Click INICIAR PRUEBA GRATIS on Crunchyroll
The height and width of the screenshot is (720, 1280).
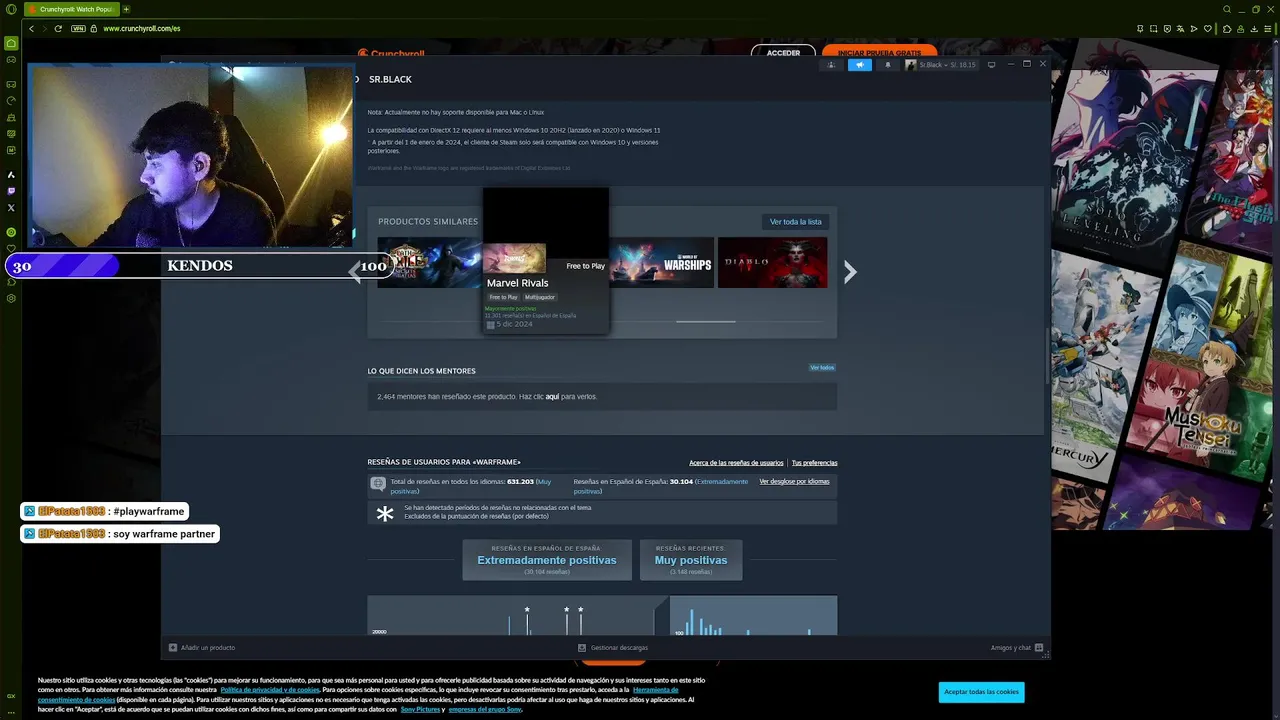point(879,53)
